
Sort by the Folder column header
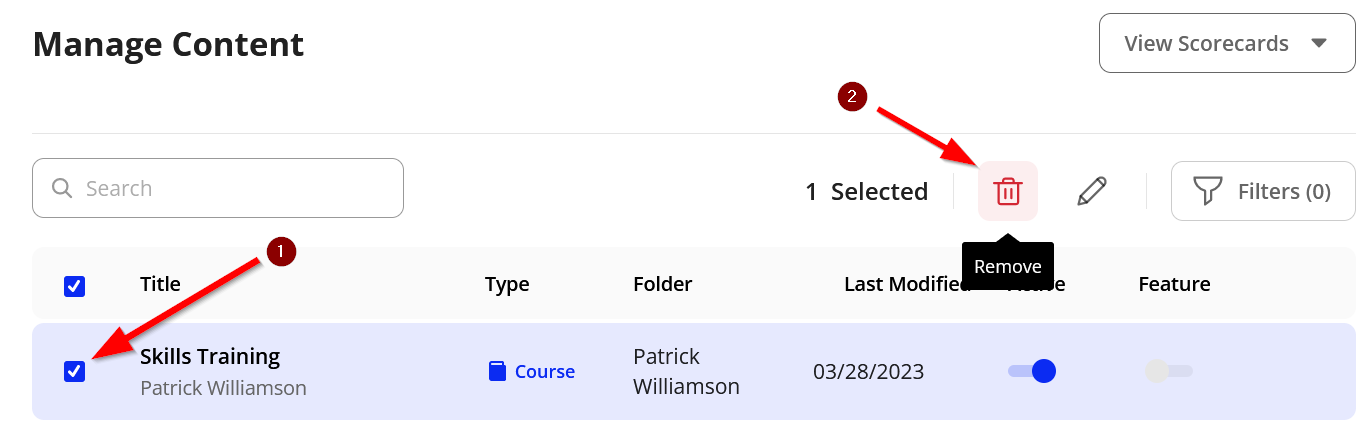(x=662, y=284)
